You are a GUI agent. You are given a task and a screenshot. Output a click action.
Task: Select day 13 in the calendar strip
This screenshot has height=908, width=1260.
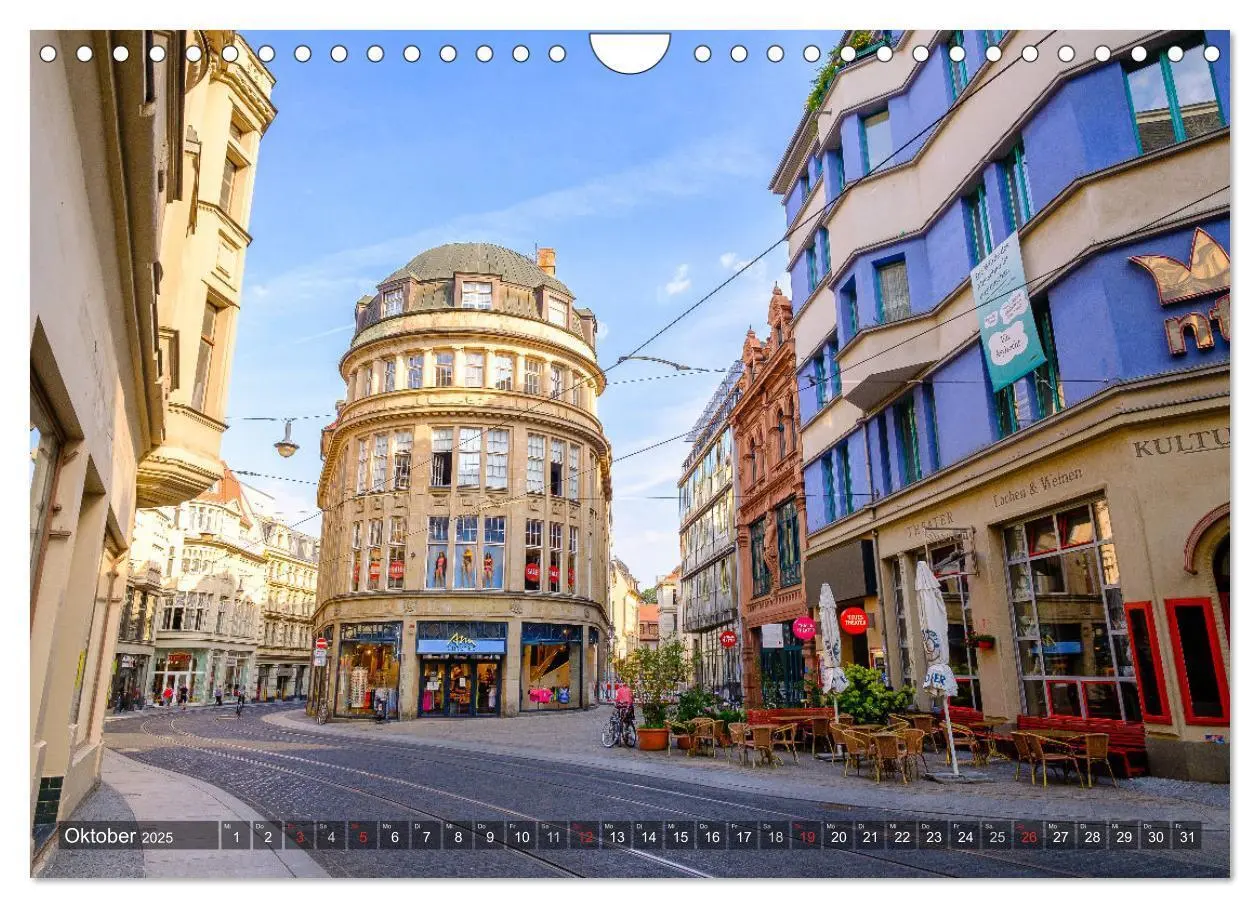tap(616, 836)
